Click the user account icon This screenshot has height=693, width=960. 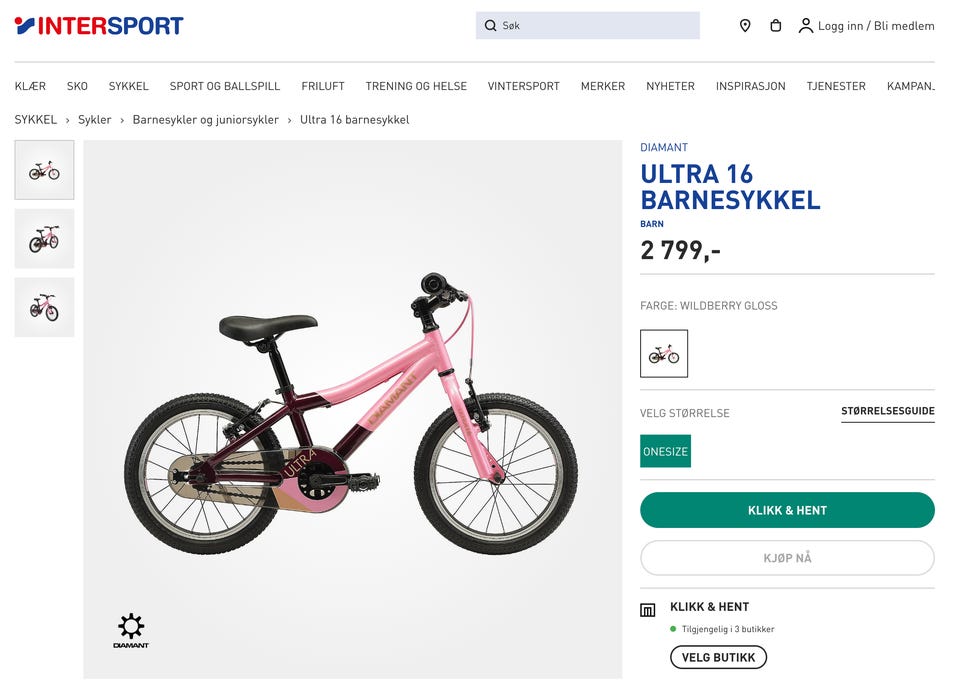(805, 26)
